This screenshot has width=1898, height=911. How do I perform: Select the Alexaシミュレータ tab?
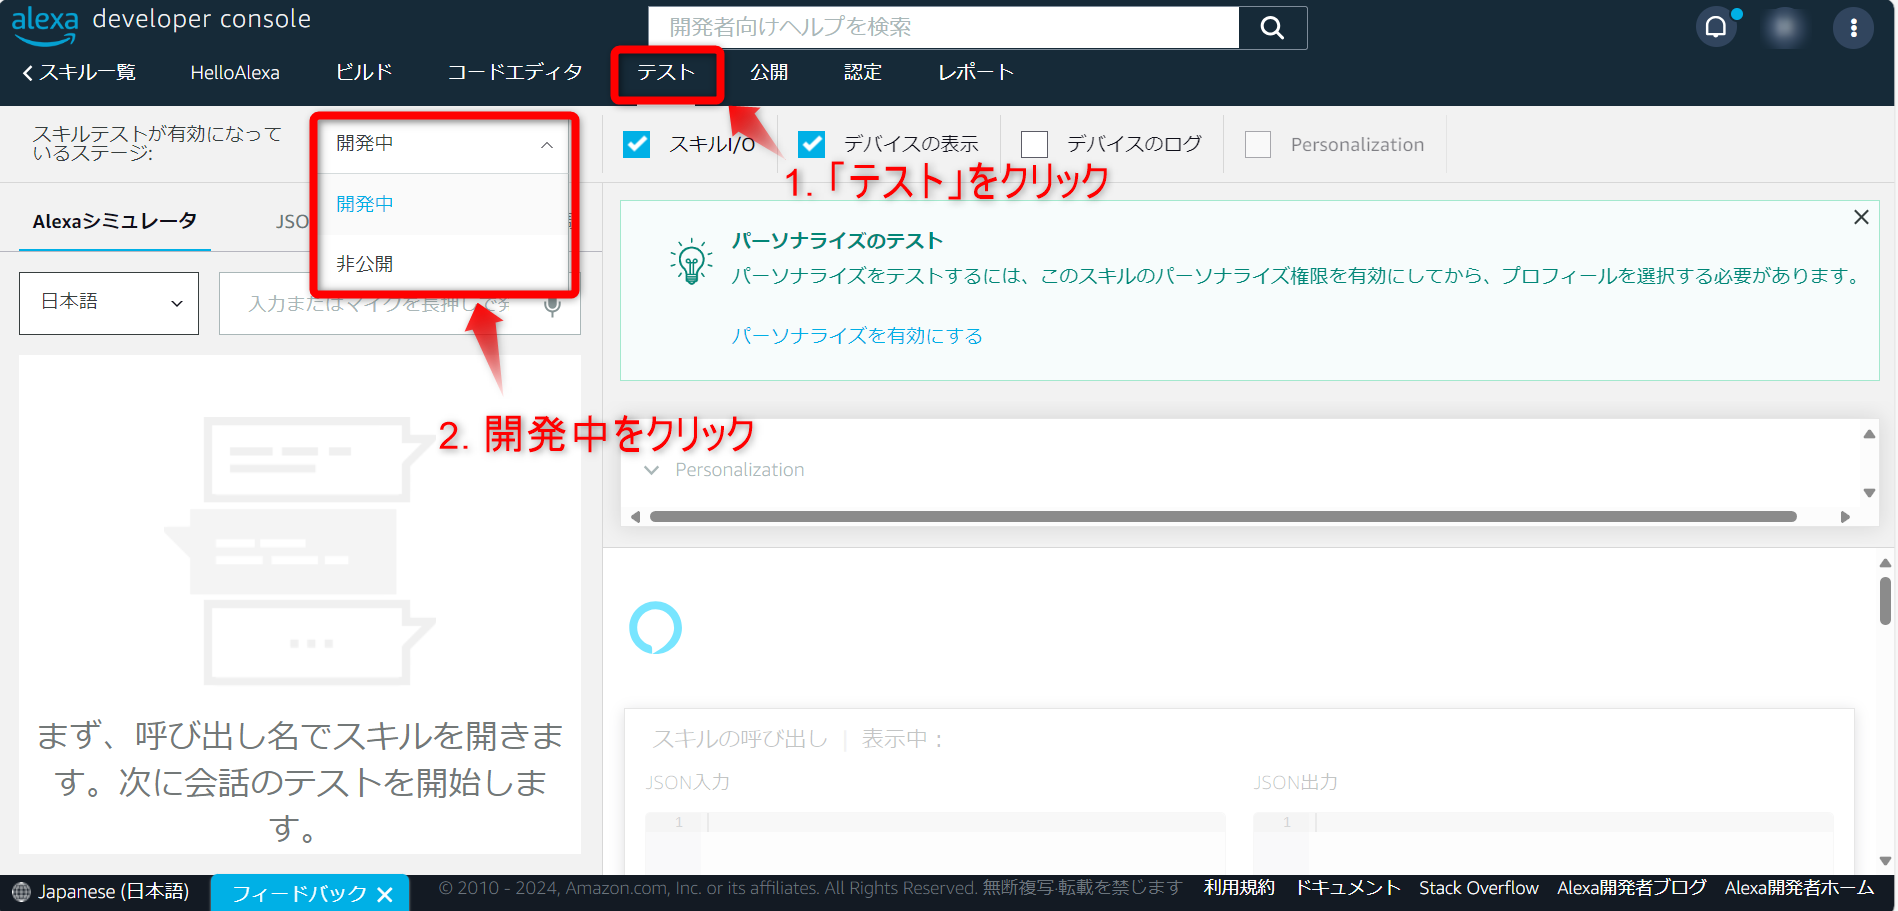(113, 220)
